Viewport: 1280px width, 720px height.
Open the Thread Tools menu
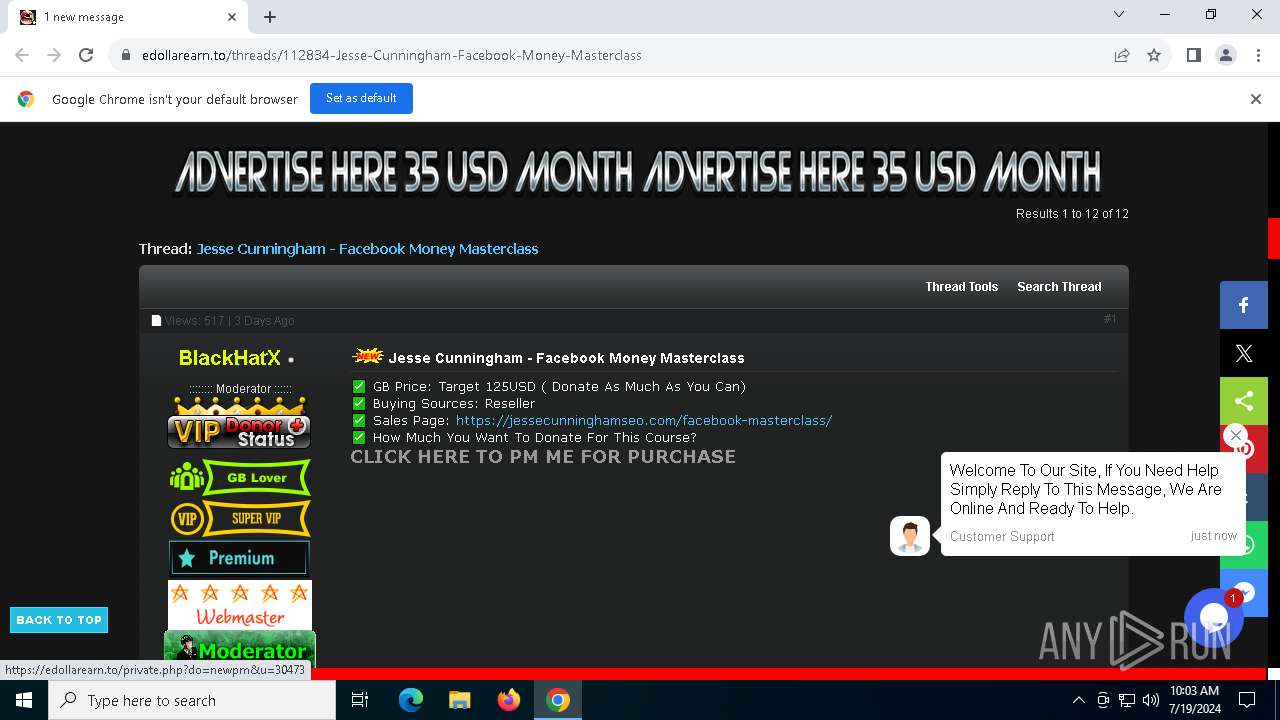pos(961,287)
